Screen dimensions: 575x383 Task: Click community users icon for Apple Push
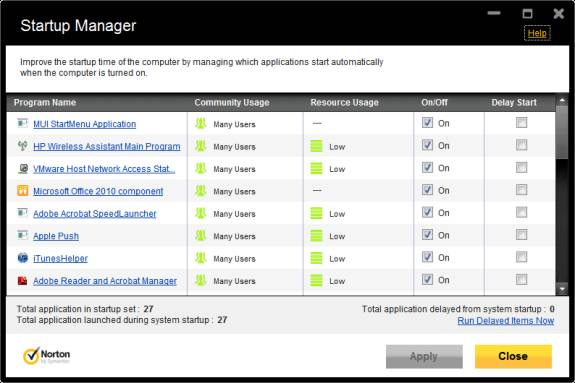tap(201, 235)
